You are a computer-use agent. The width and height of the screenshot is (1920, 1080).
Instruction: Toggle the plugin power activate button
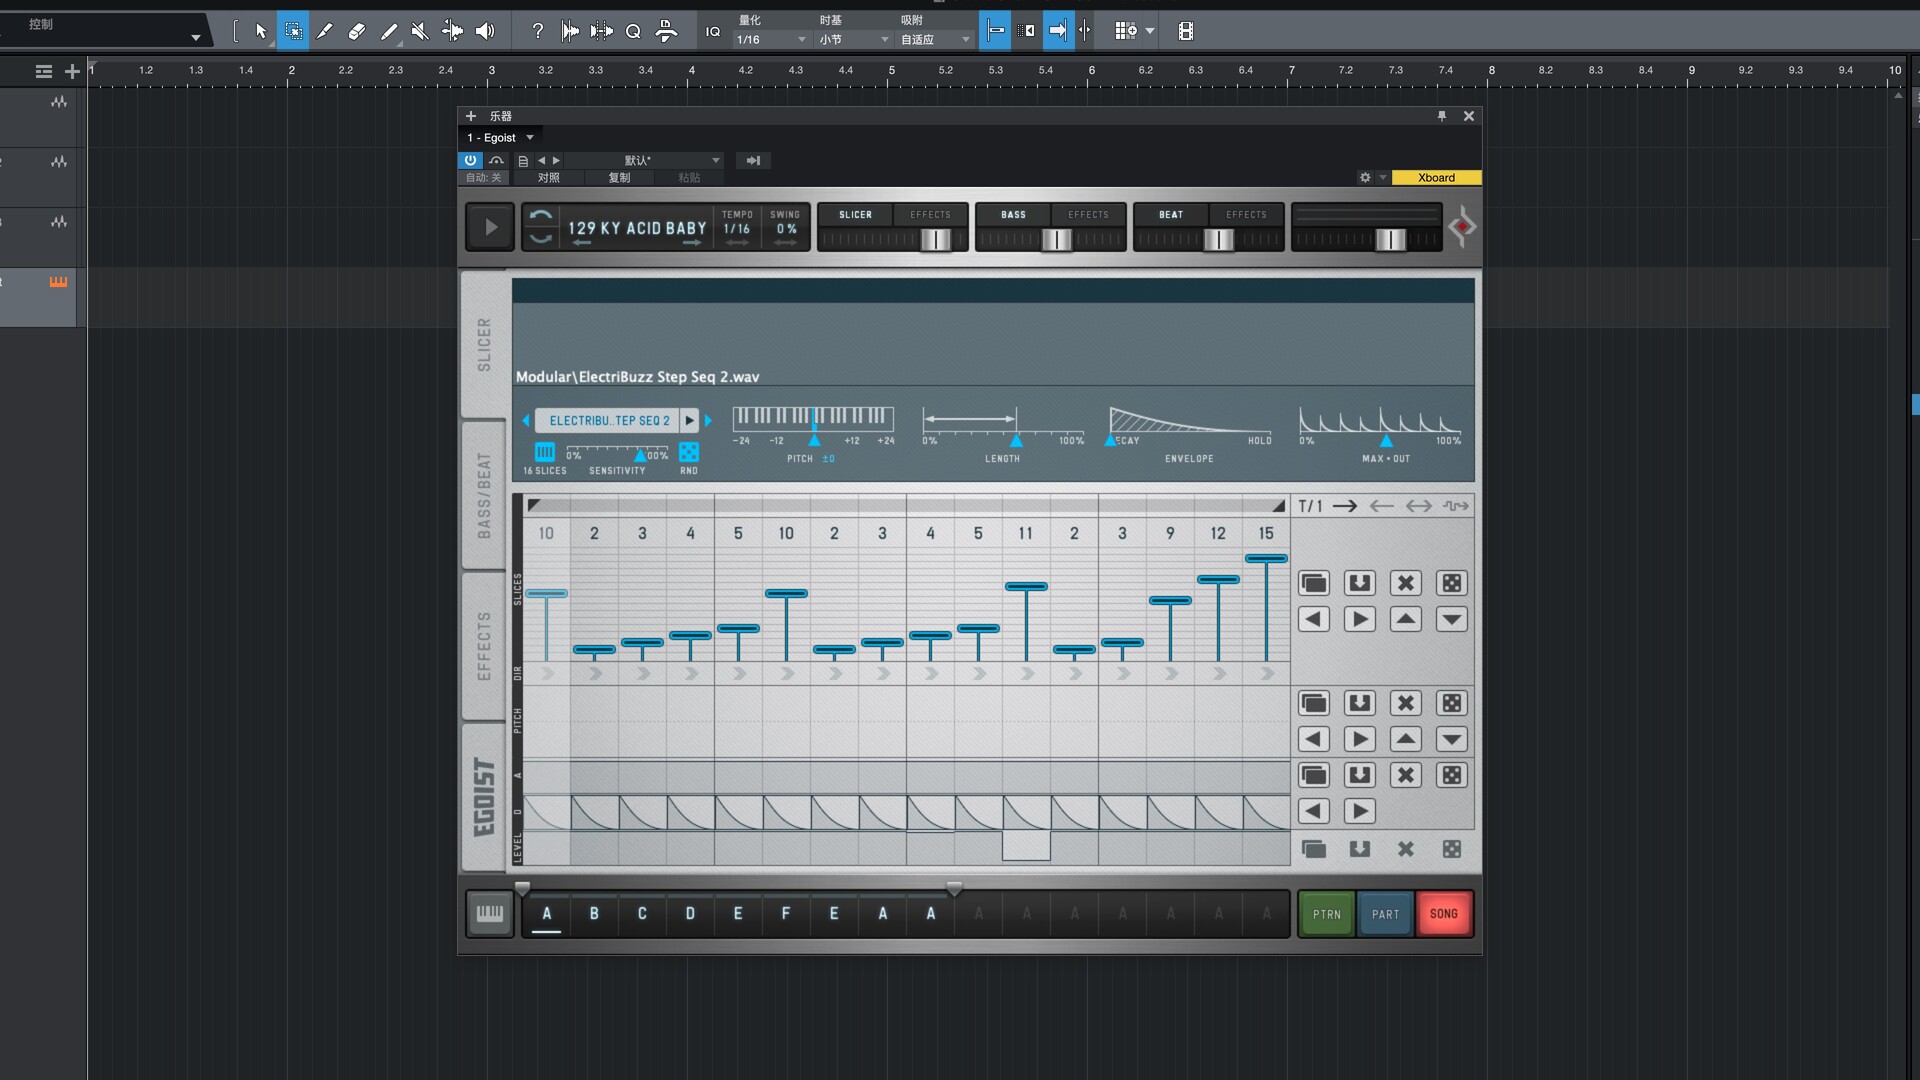click(470, 160)
